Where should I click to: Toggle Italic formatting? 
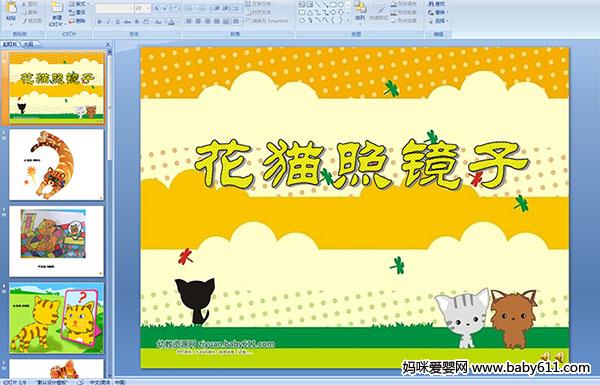(x=108, y=22)
